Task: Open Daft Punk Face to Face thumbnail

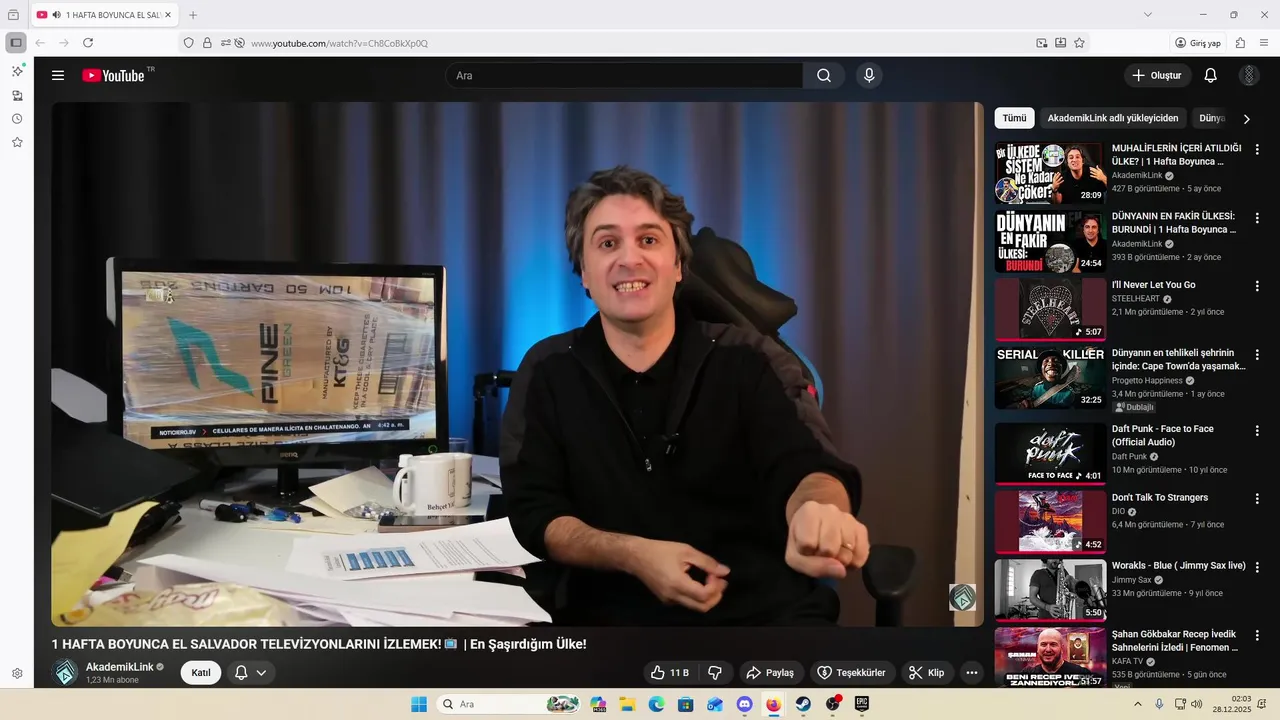Action: click(1050, 453)
